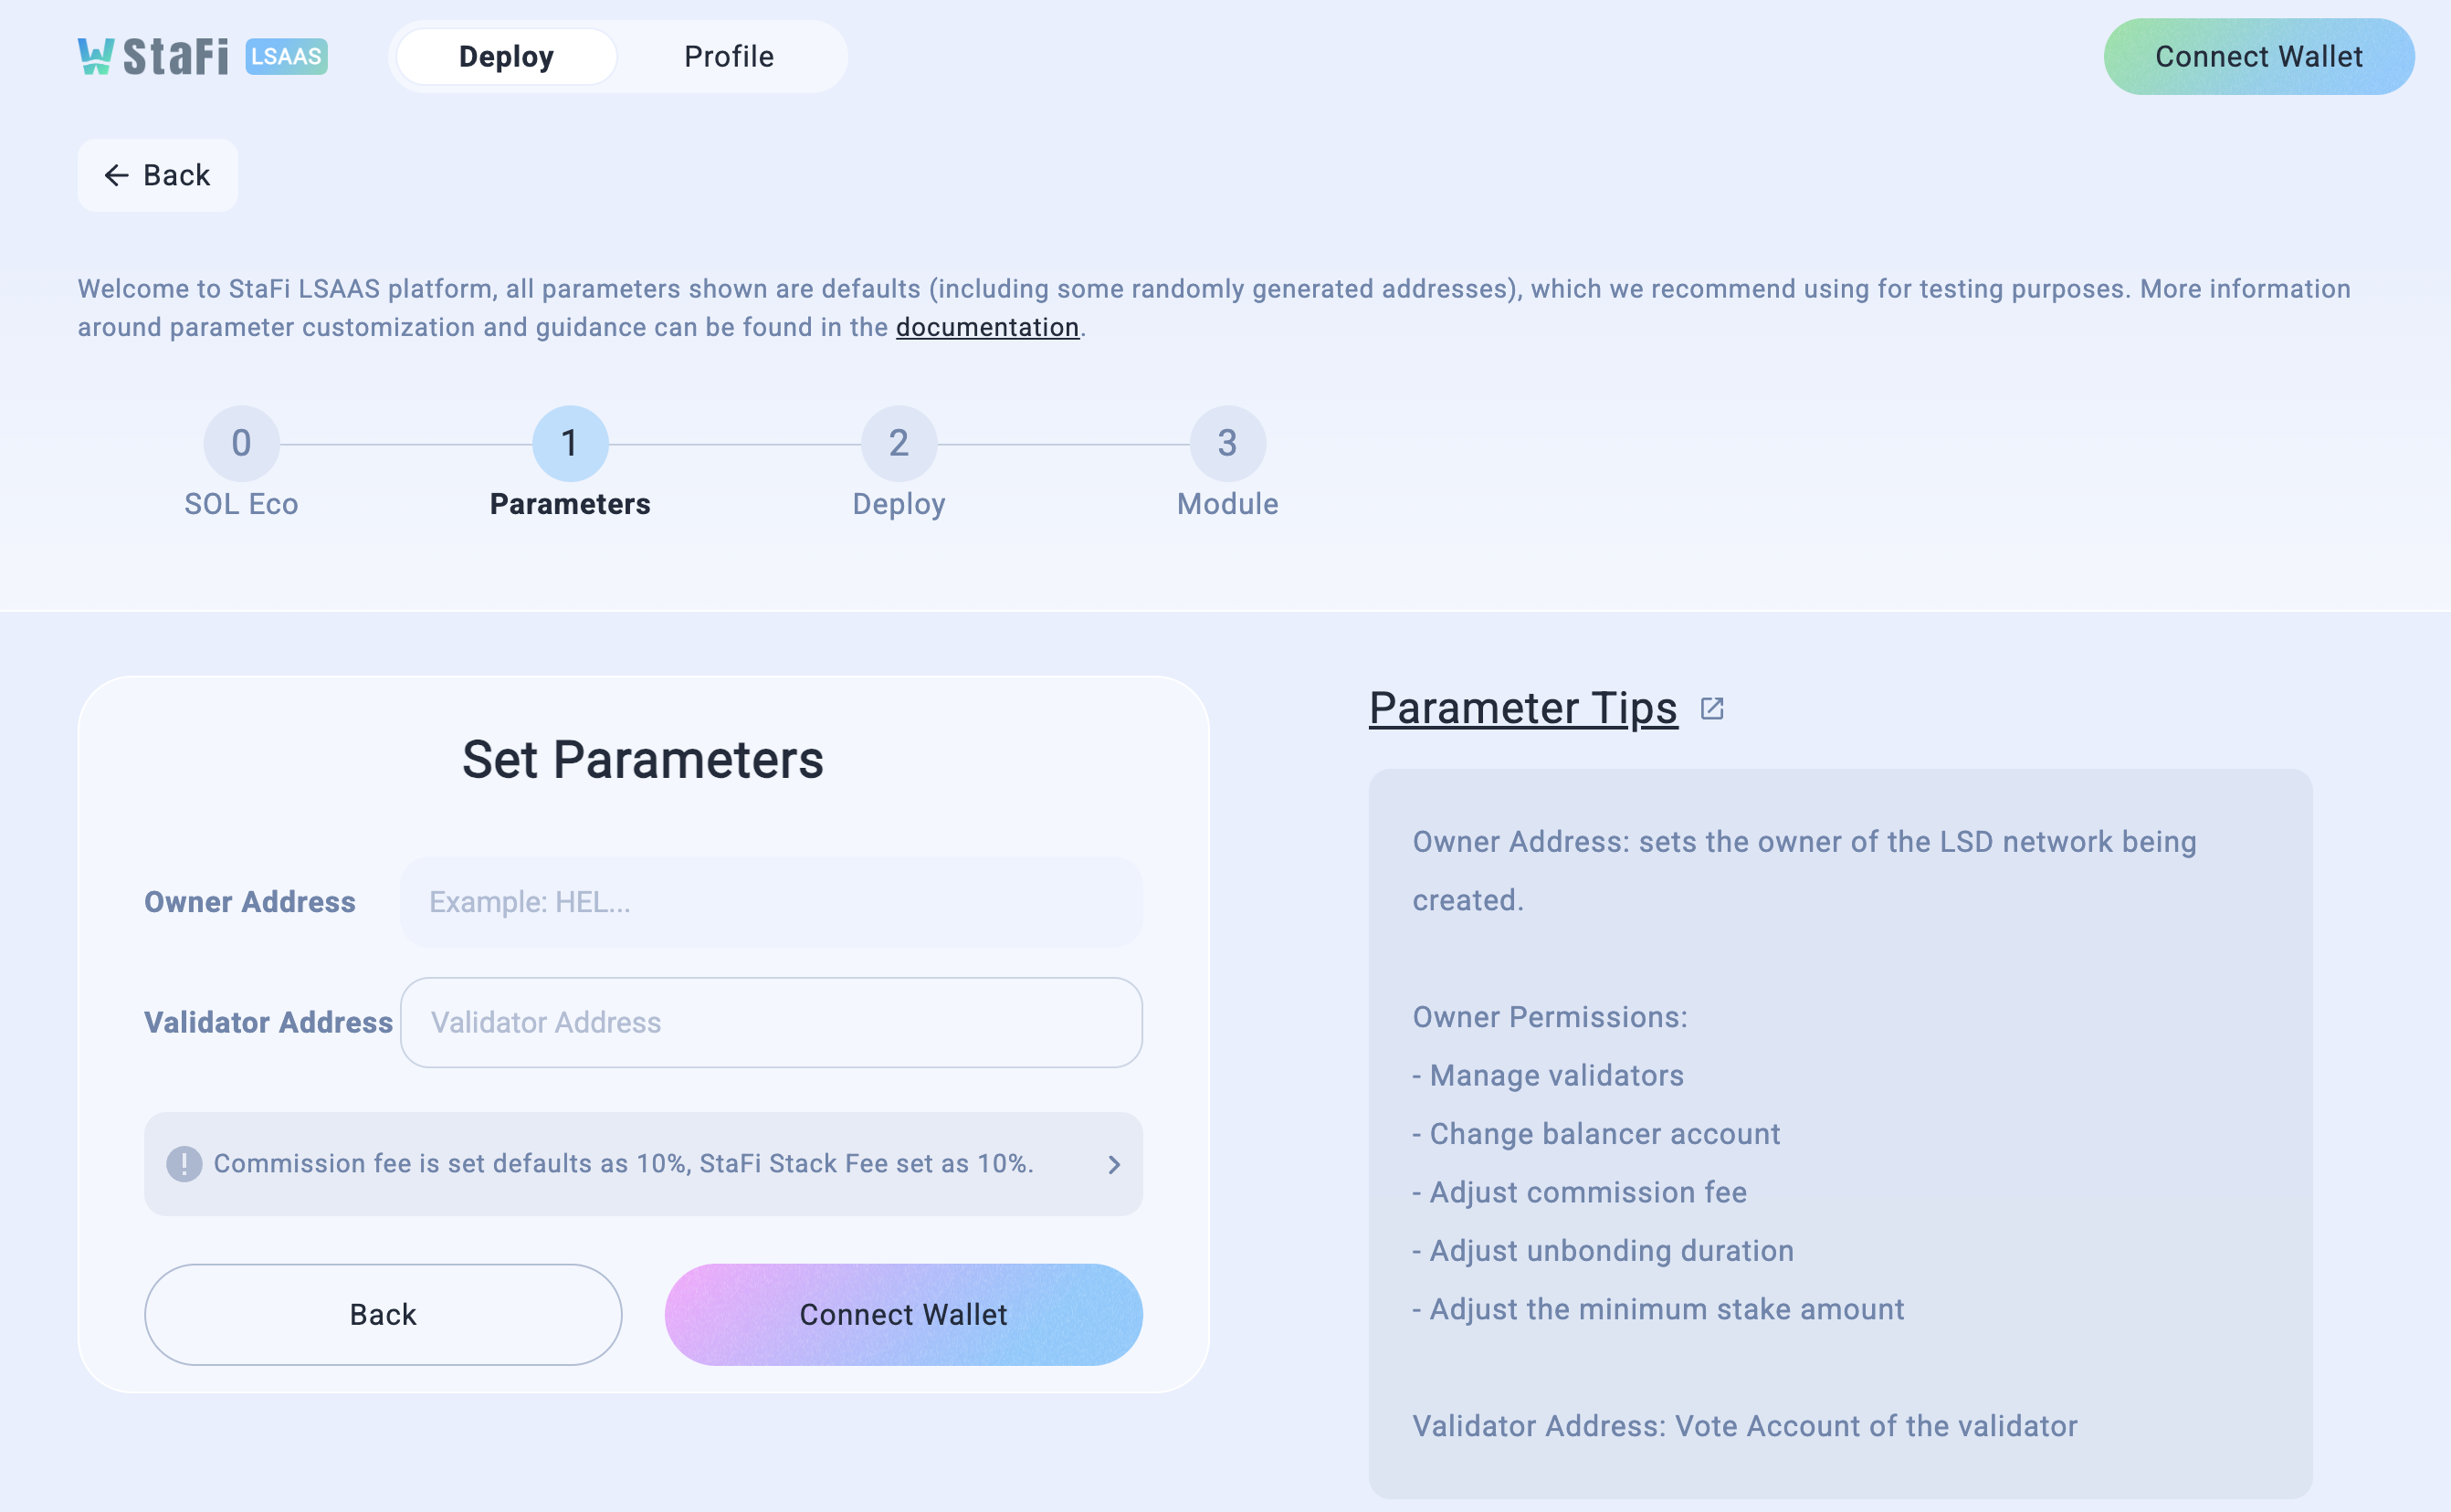The width and height of the screenshot is (2451, 1512).
Task: Expand the commission fee notice chevron
Action: pyautogui.click(x=1114, y=1165)
